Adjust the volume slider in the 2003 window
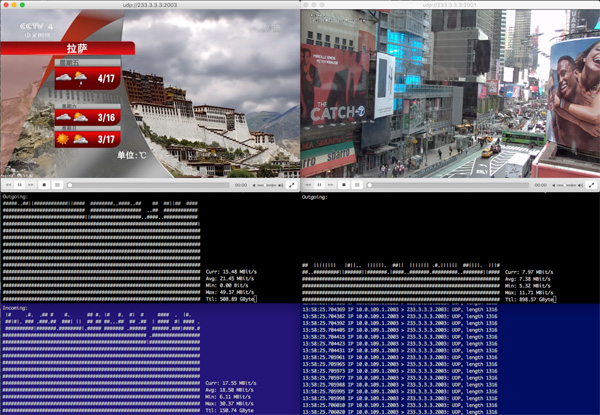 coord(266,185)
